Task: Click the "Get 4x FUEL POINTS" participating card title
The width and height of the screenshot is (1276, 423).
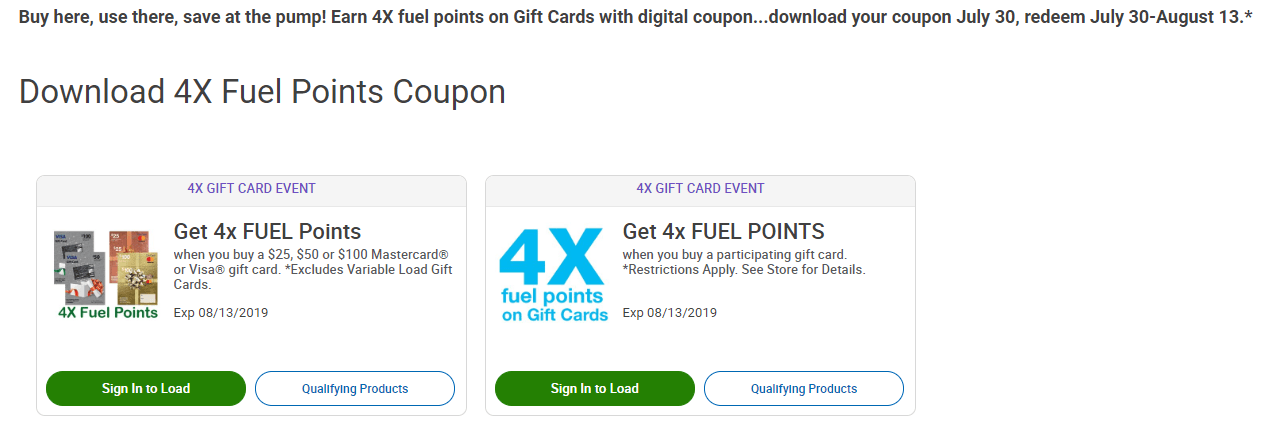Action: (723, 232)
